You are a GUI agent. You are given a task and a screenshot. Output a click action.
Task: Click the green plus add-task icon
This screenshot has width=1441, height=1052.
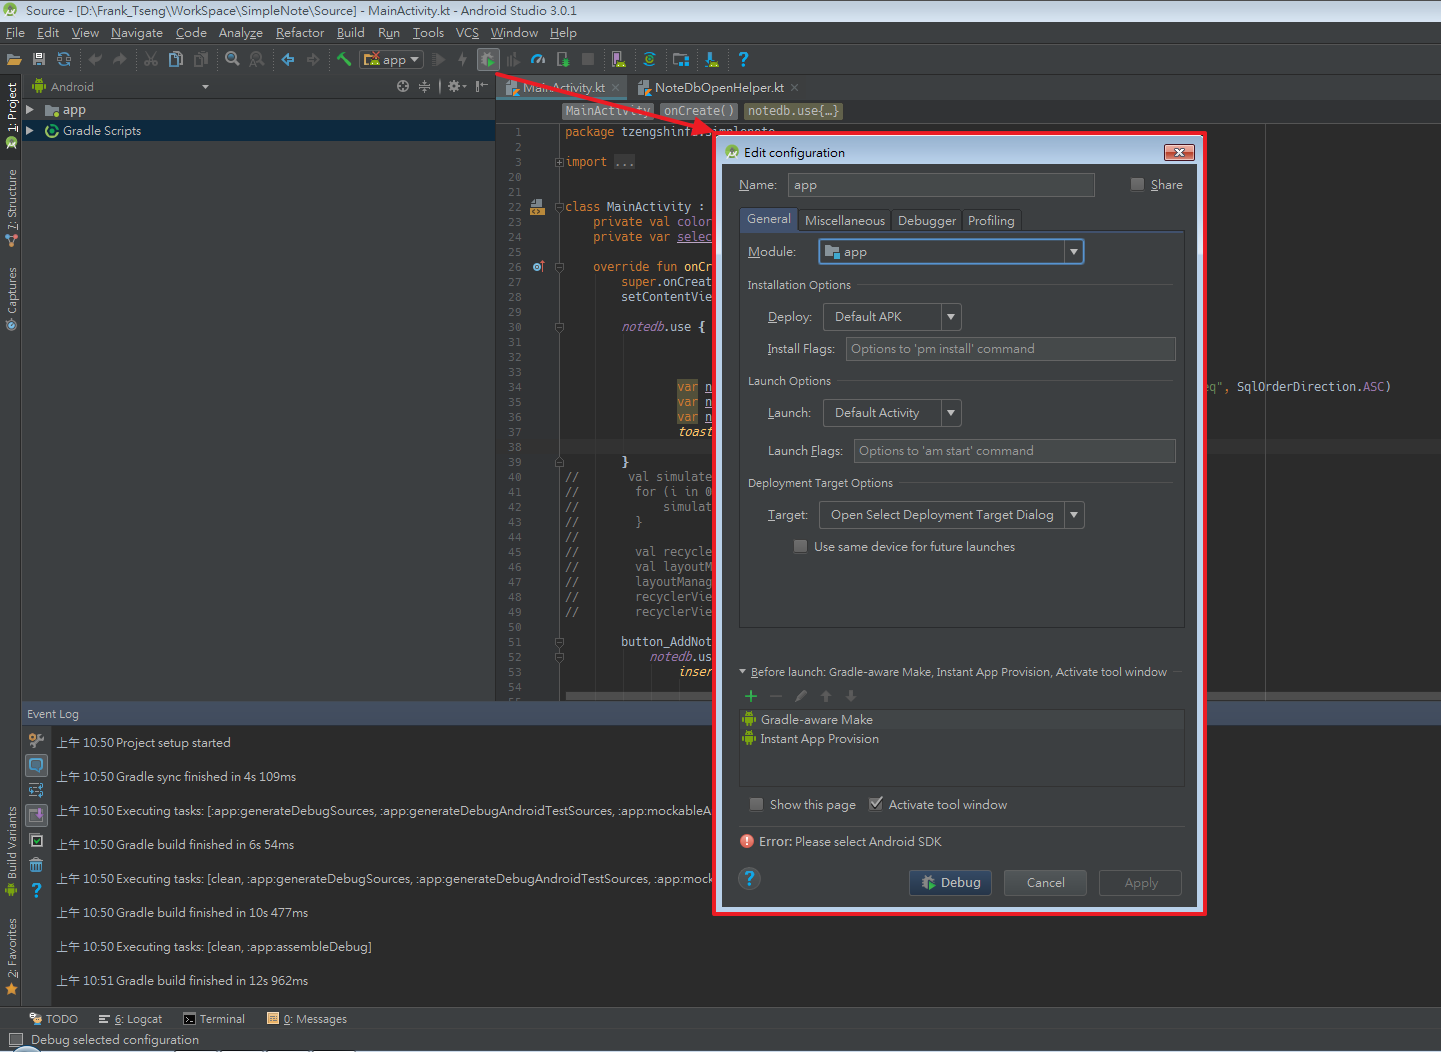(x=751, y=696)
